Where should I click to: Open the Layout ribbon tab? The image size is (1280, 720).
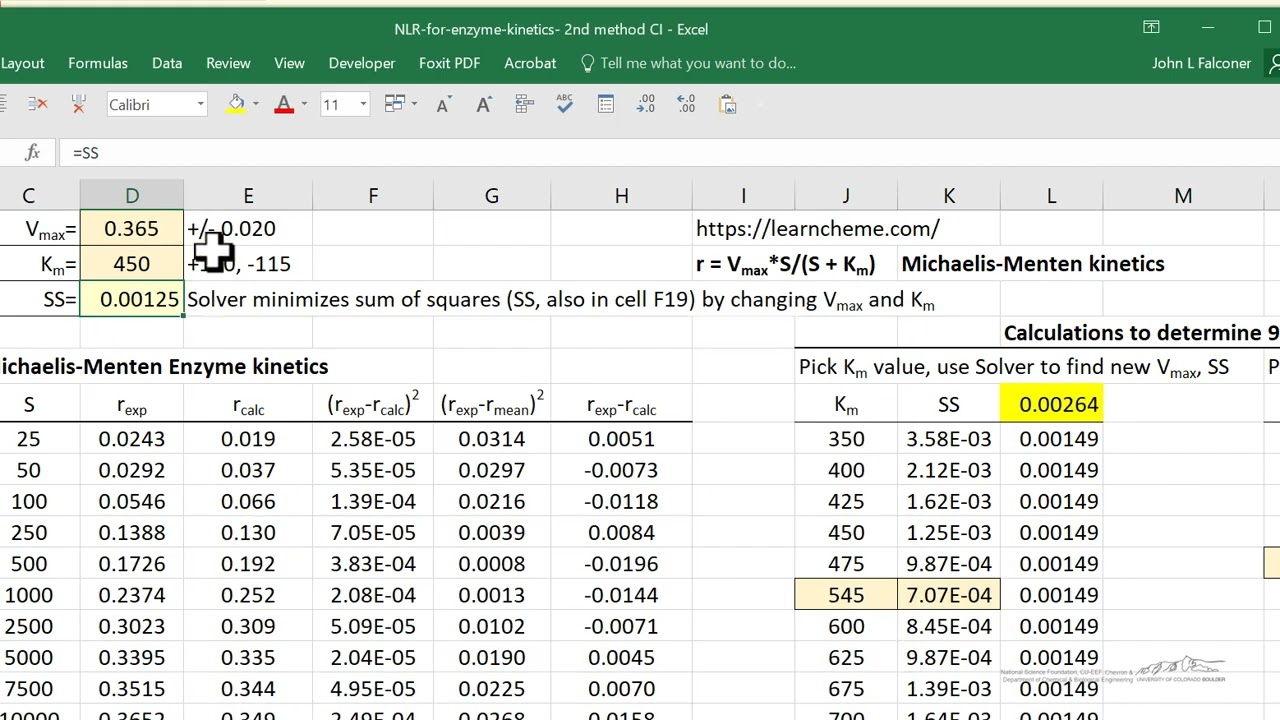[22, 63]
